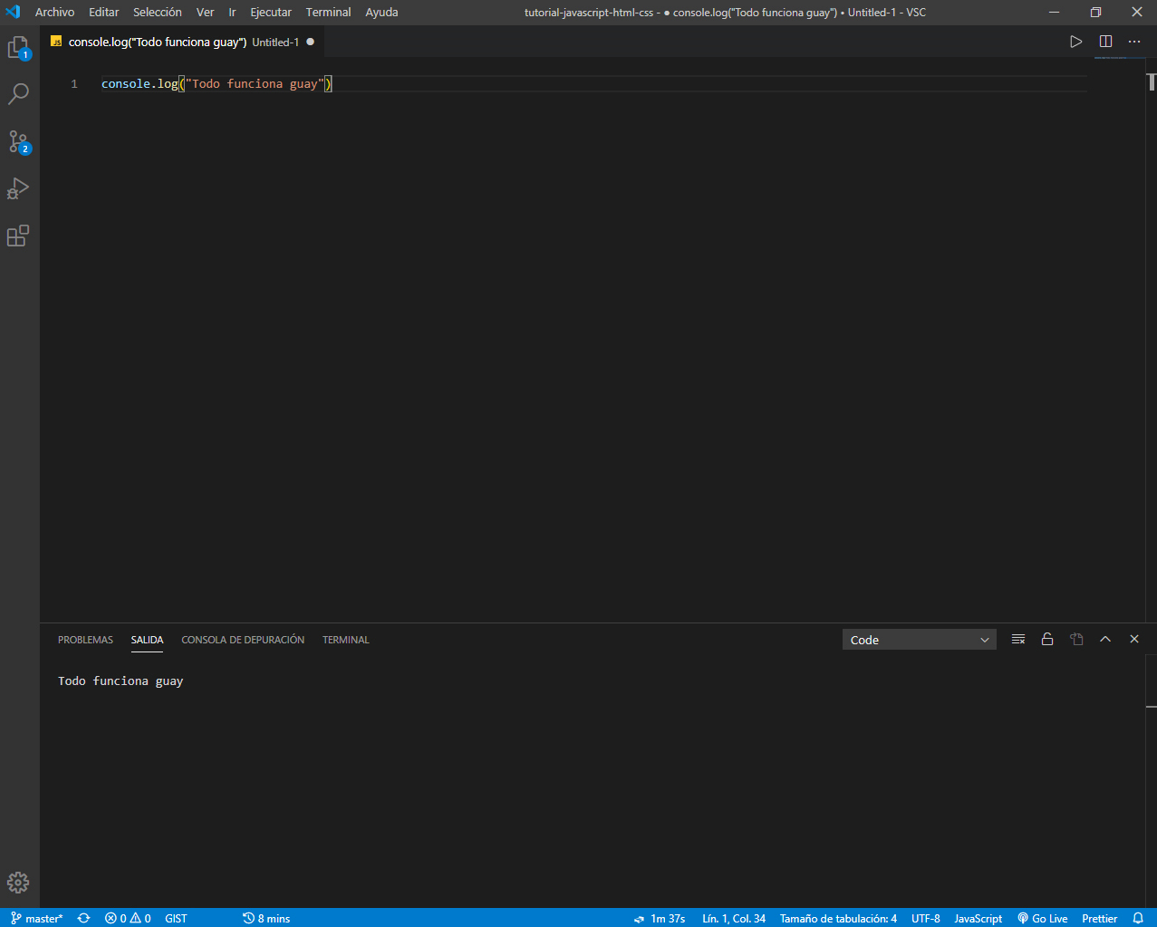
Task: Open the Ayuda menu
Action: (381, 13)
